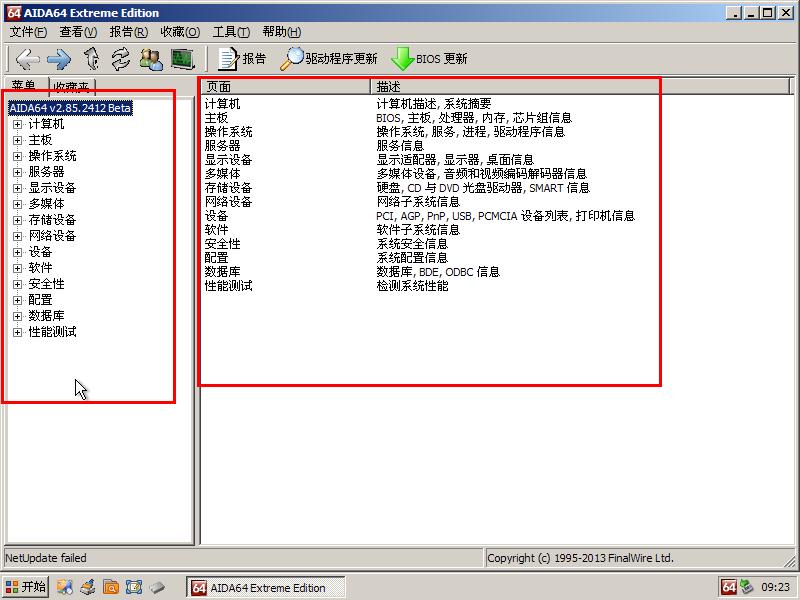This screenshot has width=800, height=600.
Task: Select 存储设备 in the page list
Action: click(229, 188)
